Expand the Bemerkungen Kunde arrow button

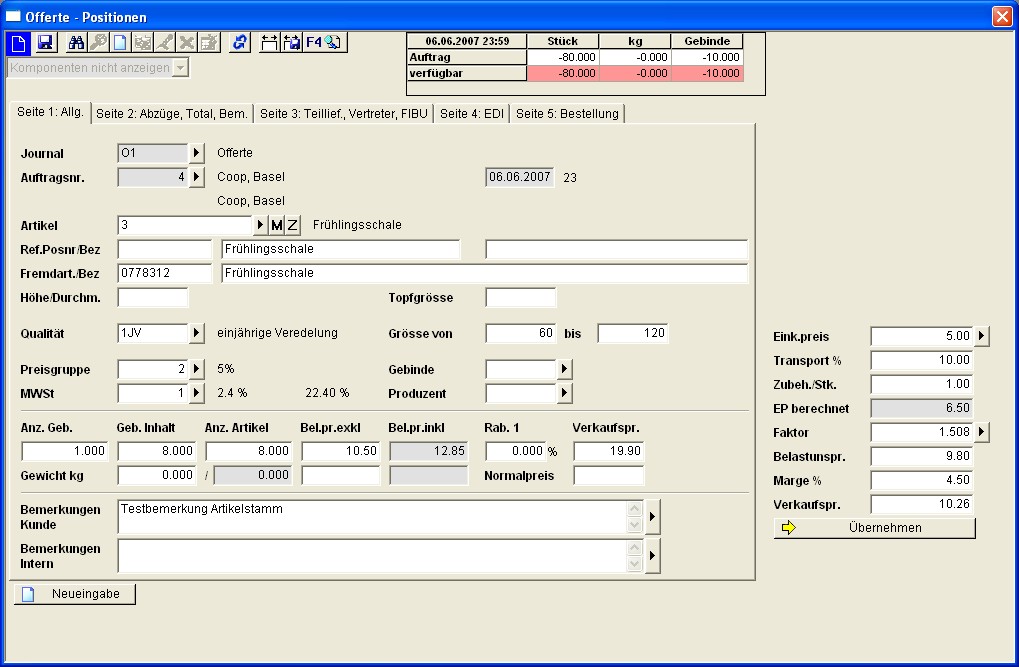click(x=652, y=517)
